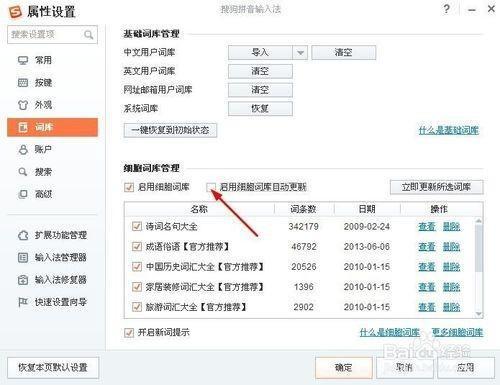Open 输入法管理器
Viewport: 500px width, 385px height.
pos(61,257)
